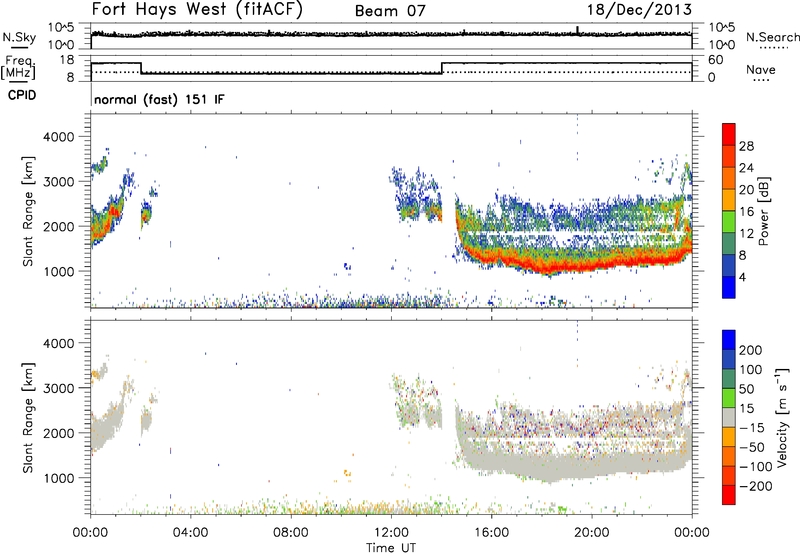Click the 'N.Search' legend label

(772, 37)
